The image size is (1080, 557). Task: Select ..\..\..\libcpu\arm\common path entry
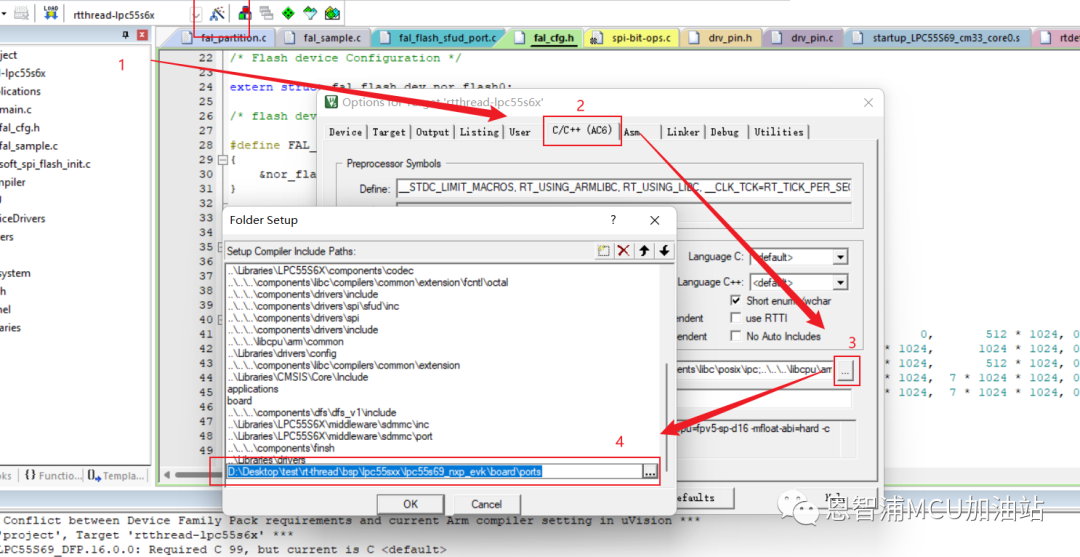pos(285,341)
